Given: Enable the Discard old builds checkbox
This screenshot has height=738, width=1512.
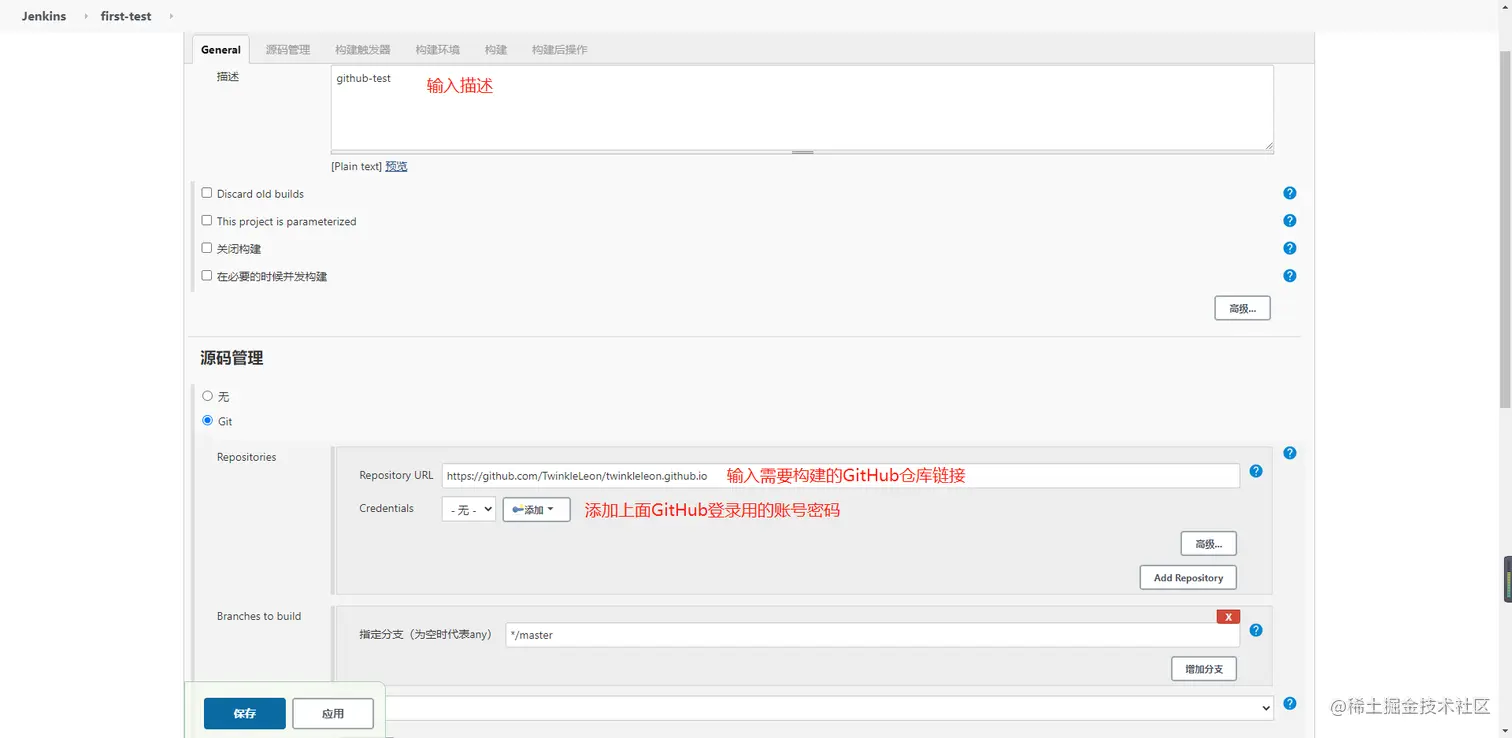Looking at the screenshot, I should coord(206,193).
